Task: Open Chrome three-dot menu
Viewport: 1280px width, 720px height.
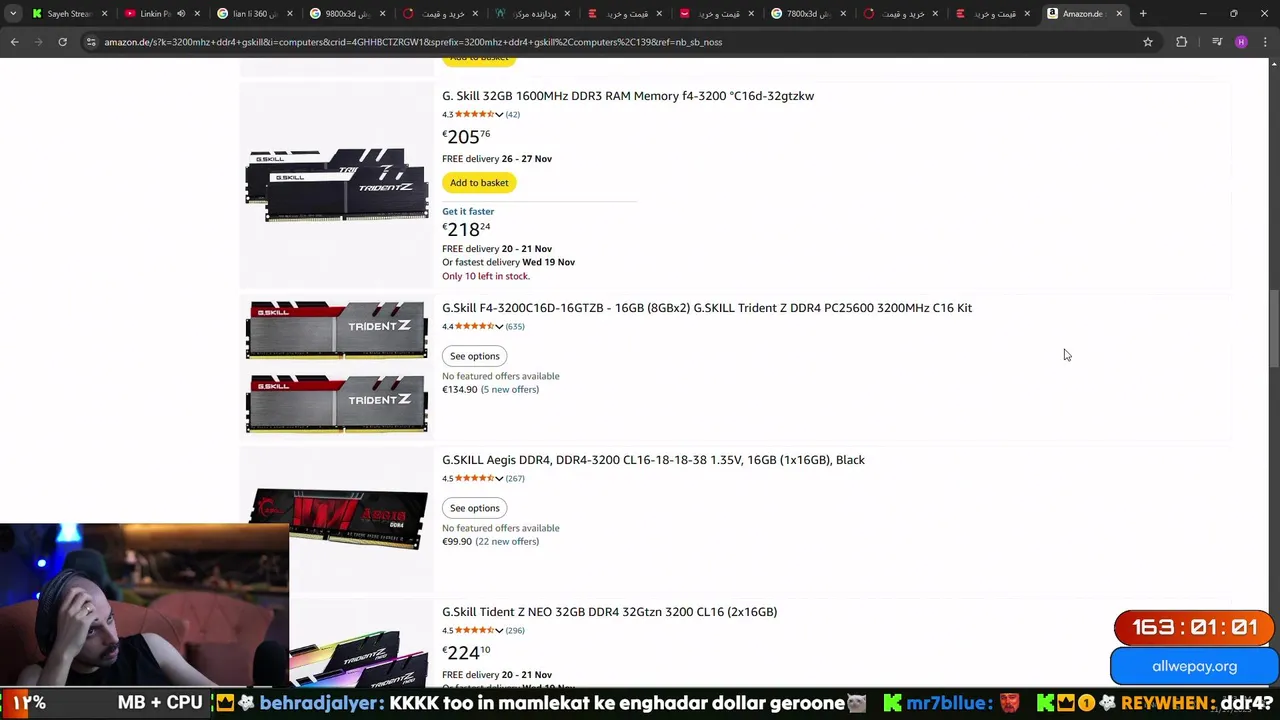Action: point(1265,42)
